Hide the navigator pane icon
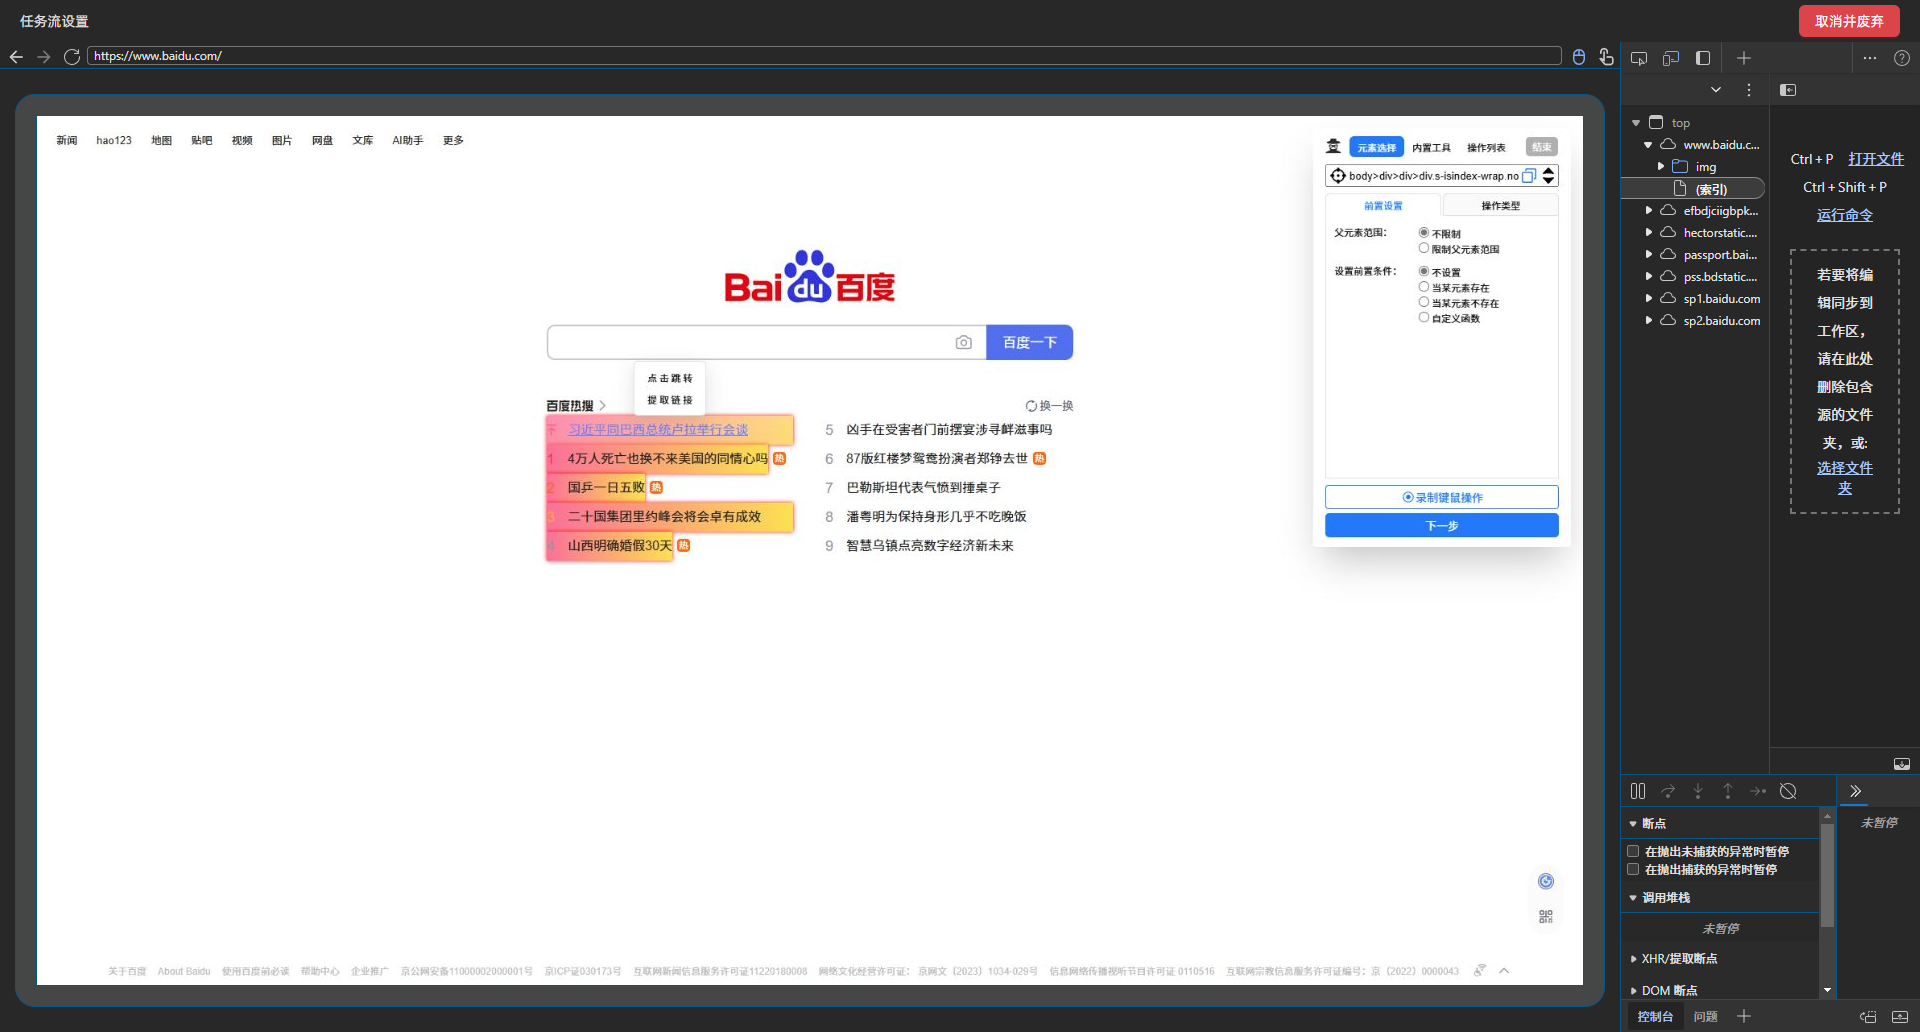Screen dimensions: 1920x1032 (x=1789, y=90)
